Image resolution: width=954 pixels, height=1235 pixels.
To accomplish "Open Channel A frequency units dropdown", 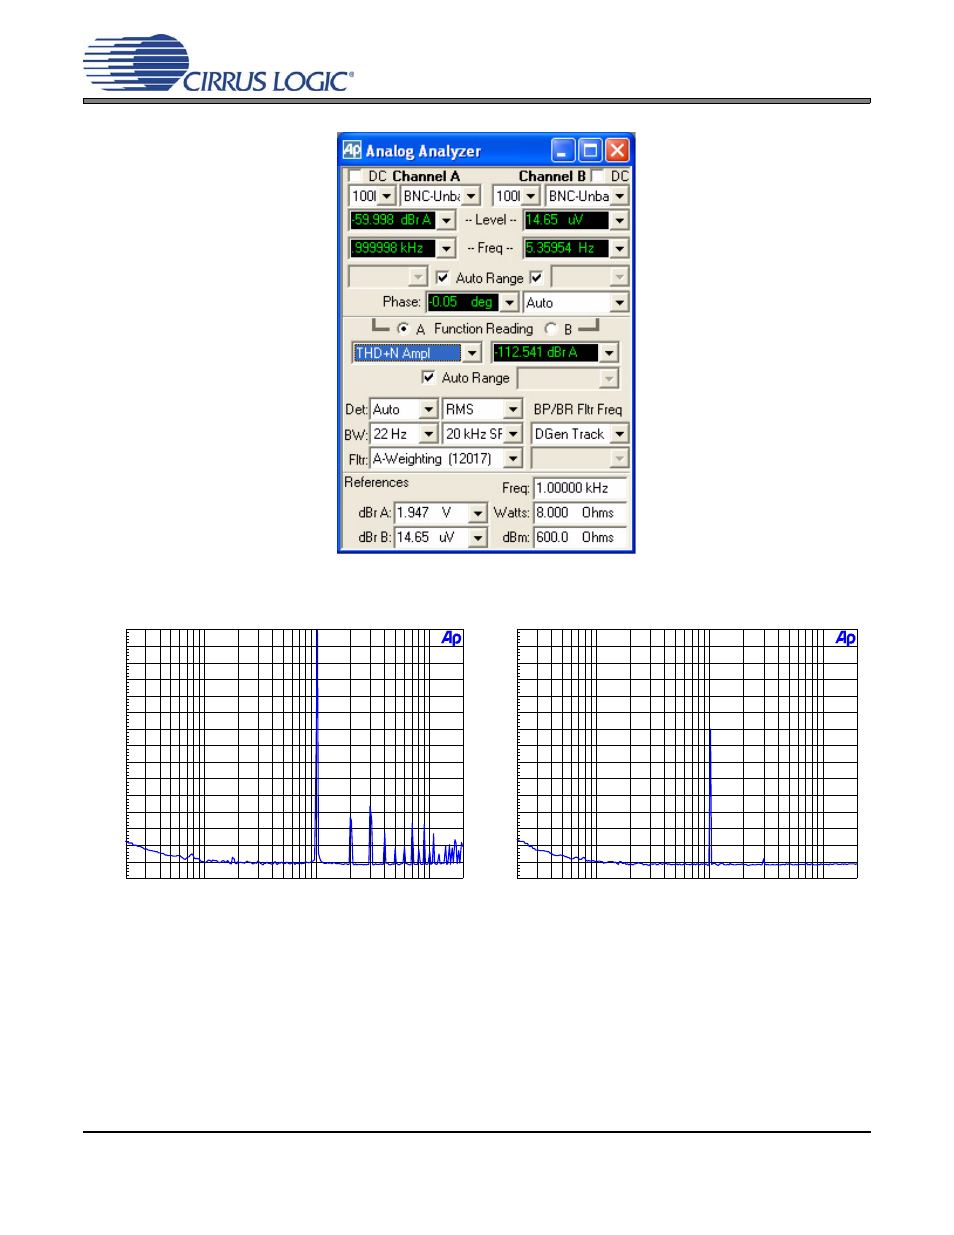I will coord(447,248).
